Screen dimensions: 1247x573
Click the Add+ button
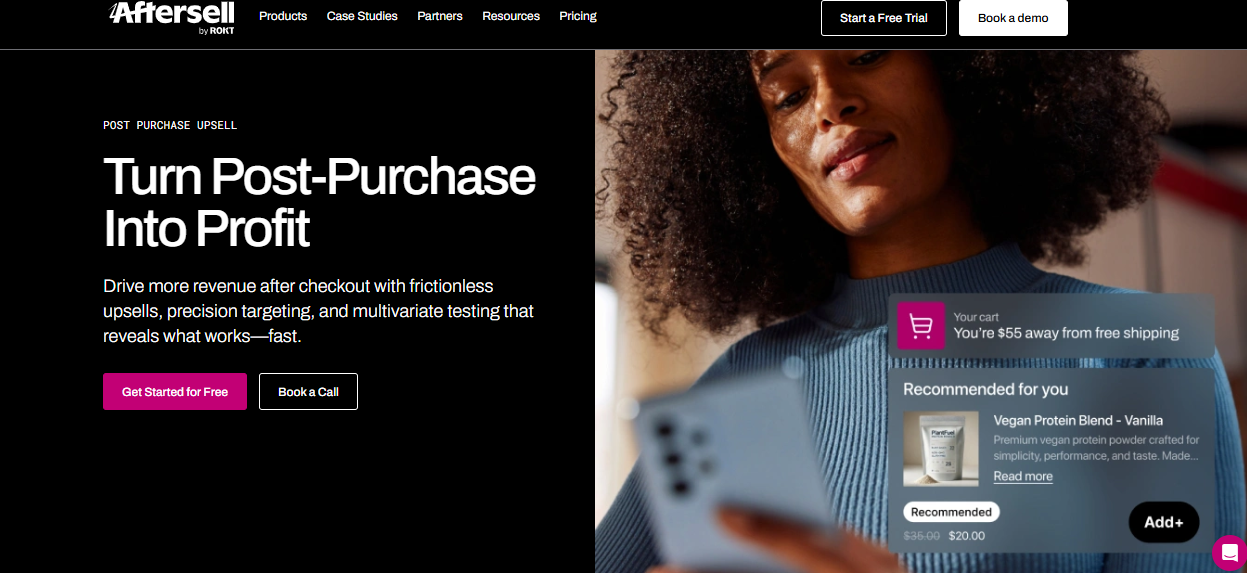tap(1164, 522)
